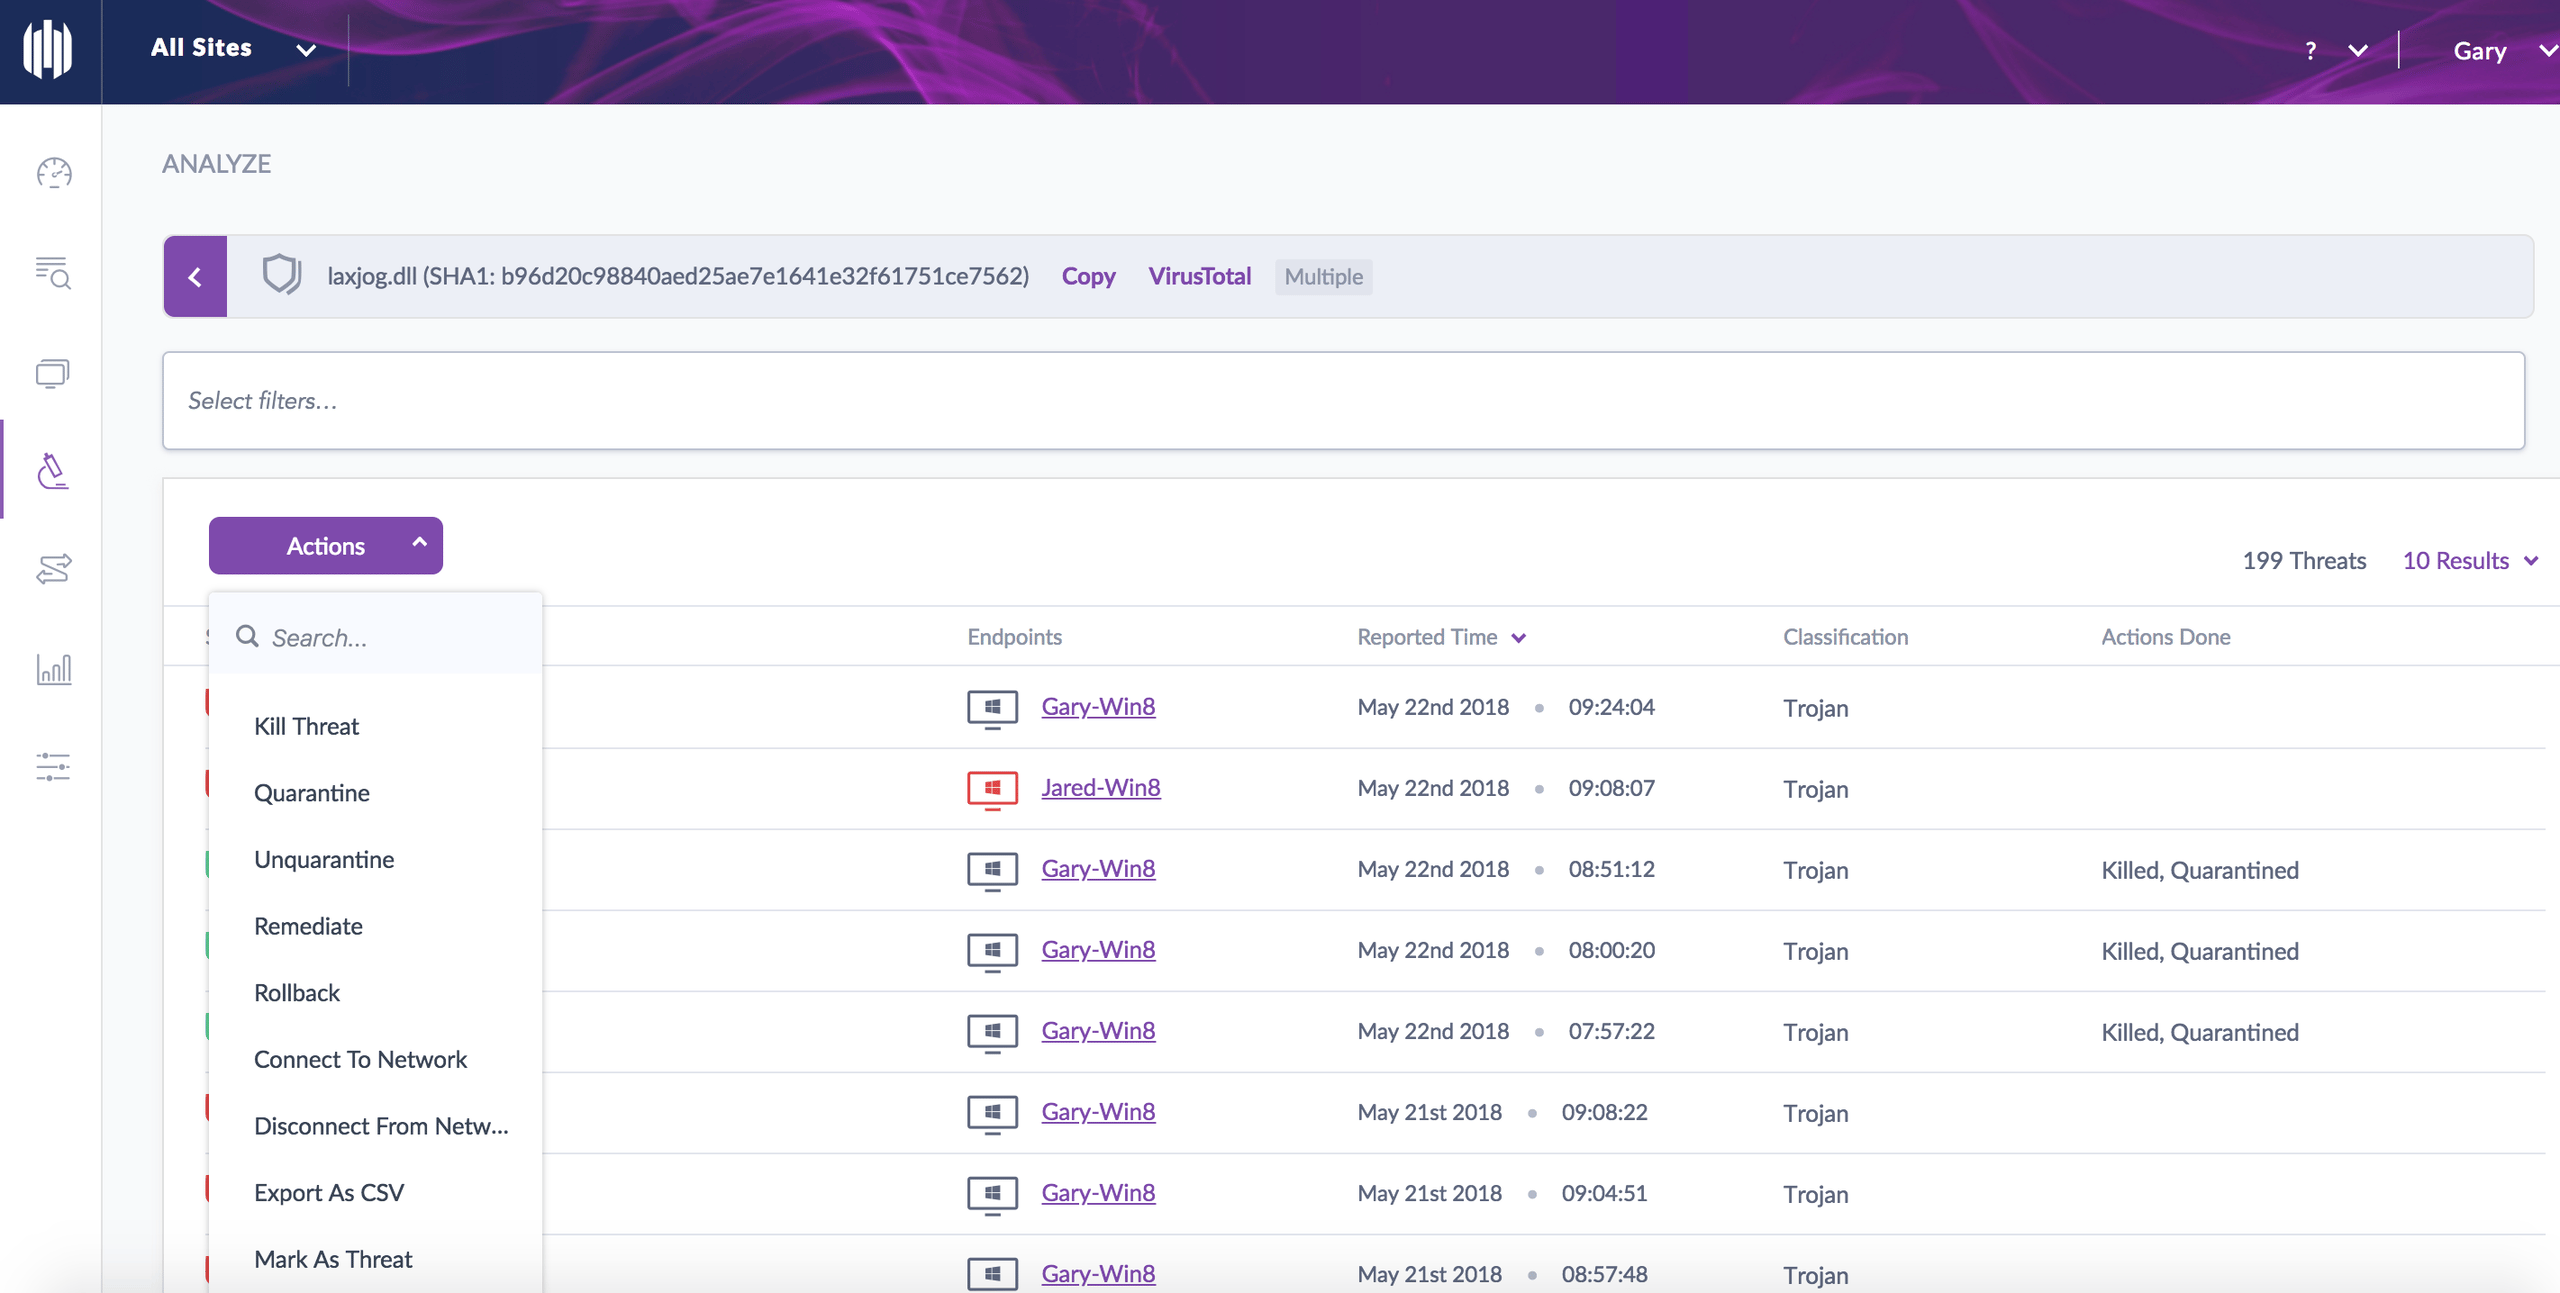Click the Actions Done column header
This screenshot has width=2560, height=1293.
point(2165,637)
